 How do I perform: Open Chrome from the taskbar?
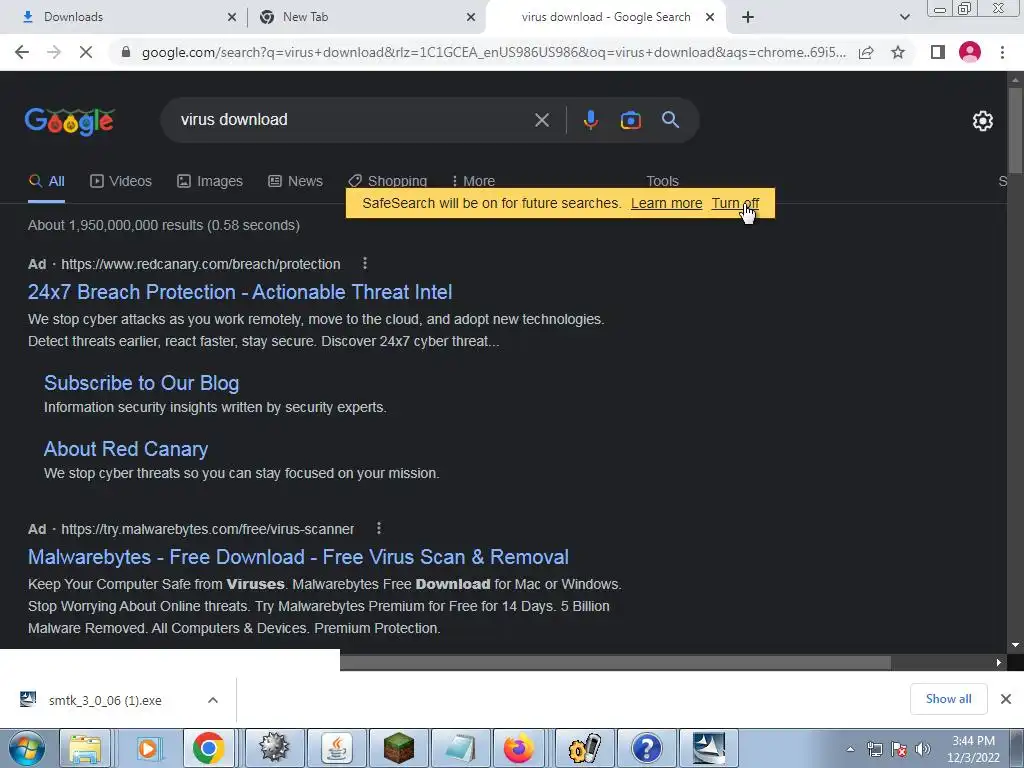click(x=208, y=748)
